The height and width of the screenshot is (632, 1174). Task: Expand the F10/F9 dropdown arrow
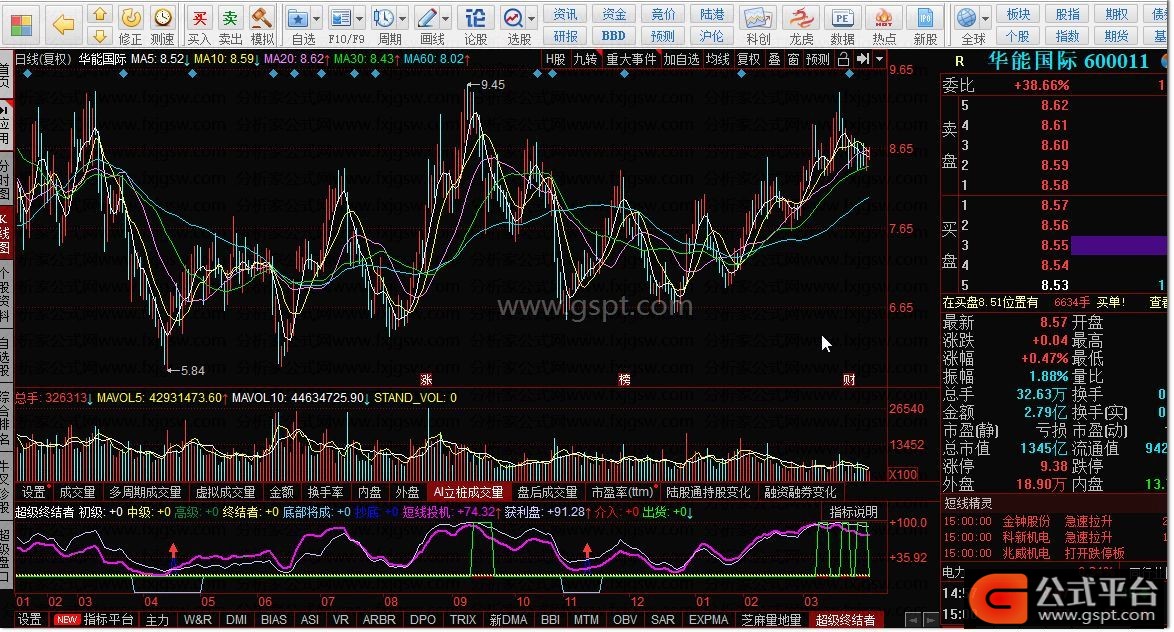pyautogui.click(x=360, y=18)
